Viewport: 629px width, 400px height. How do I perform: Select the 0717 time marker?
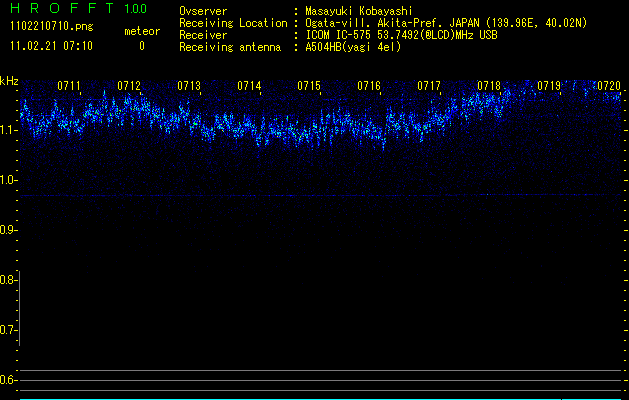(x=429, y=86)
